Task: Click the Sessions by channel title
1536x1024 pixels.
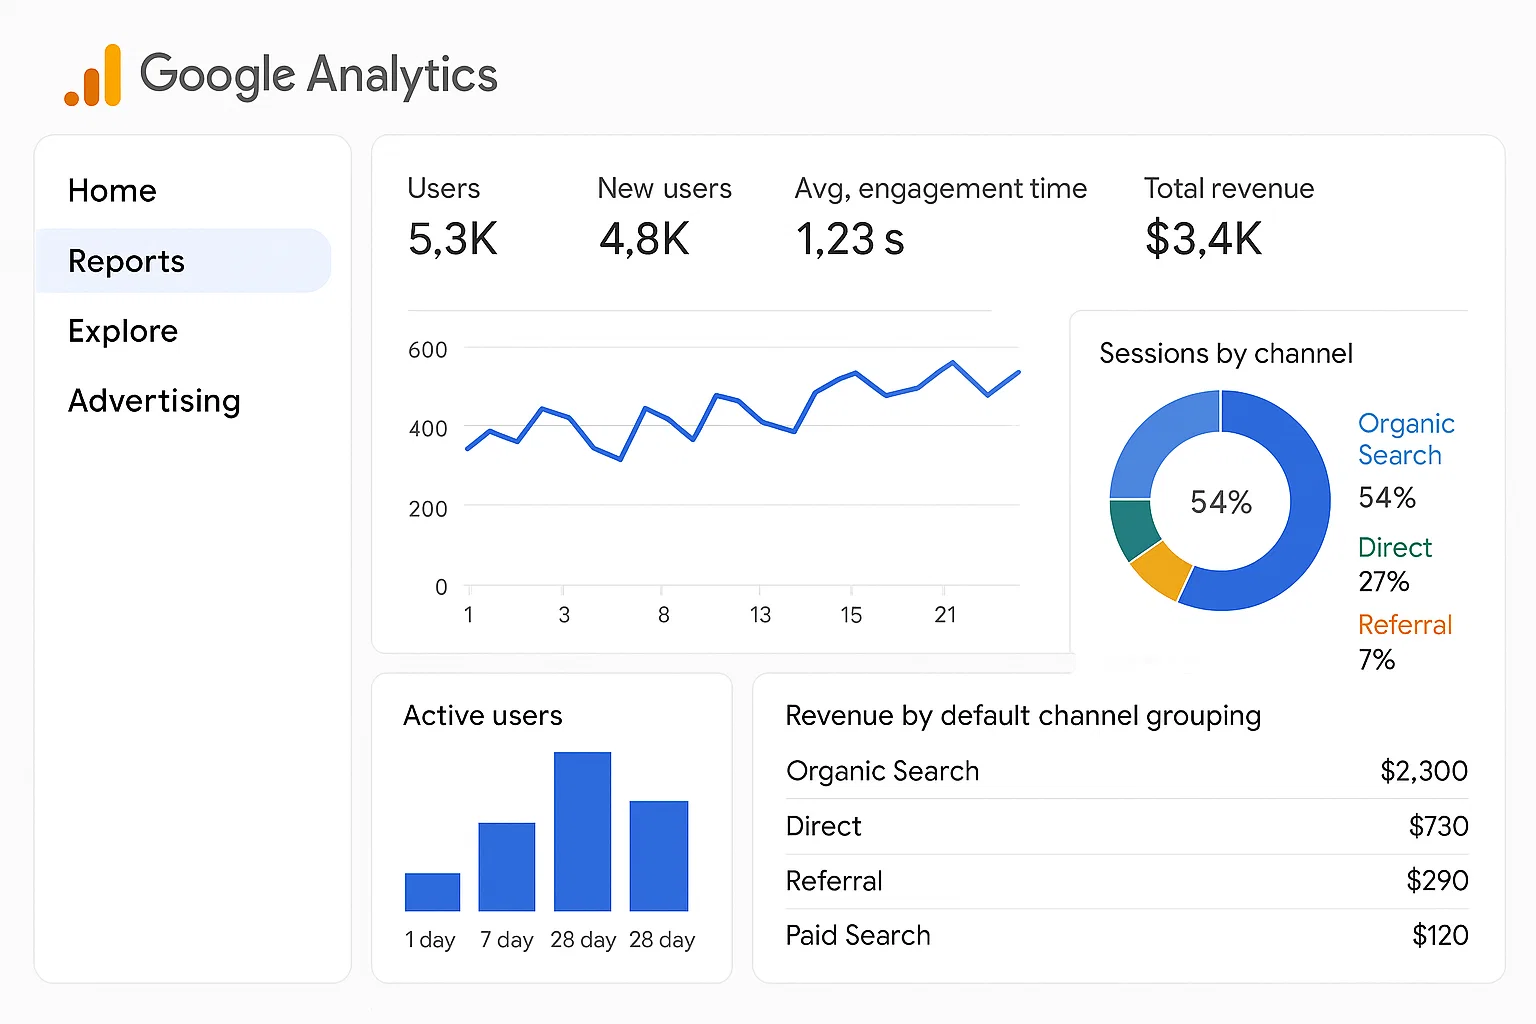Action: click(x=1226, y=354)
